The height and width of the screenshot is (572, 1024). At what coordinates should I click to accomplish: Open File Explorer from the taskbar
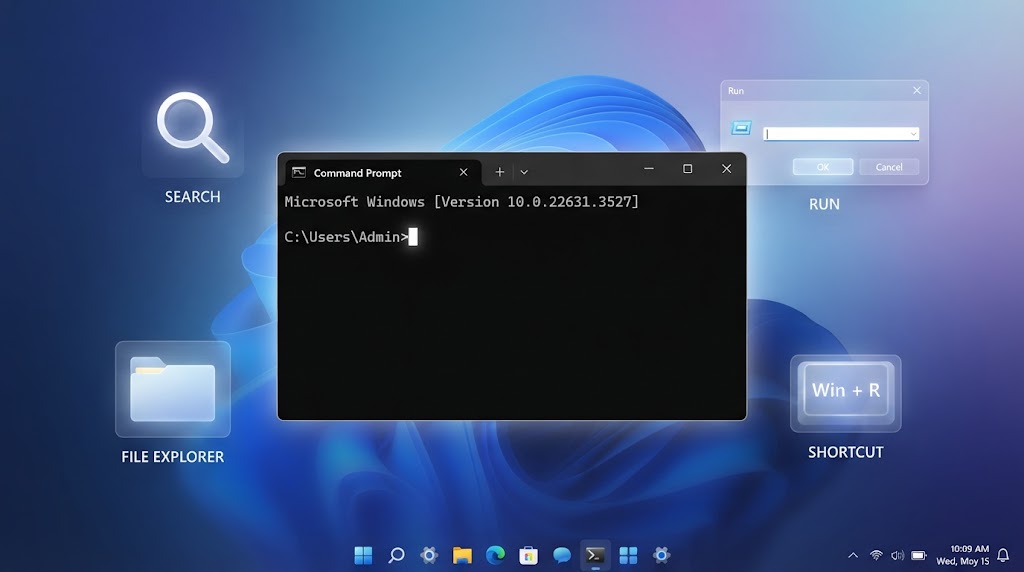462,555
